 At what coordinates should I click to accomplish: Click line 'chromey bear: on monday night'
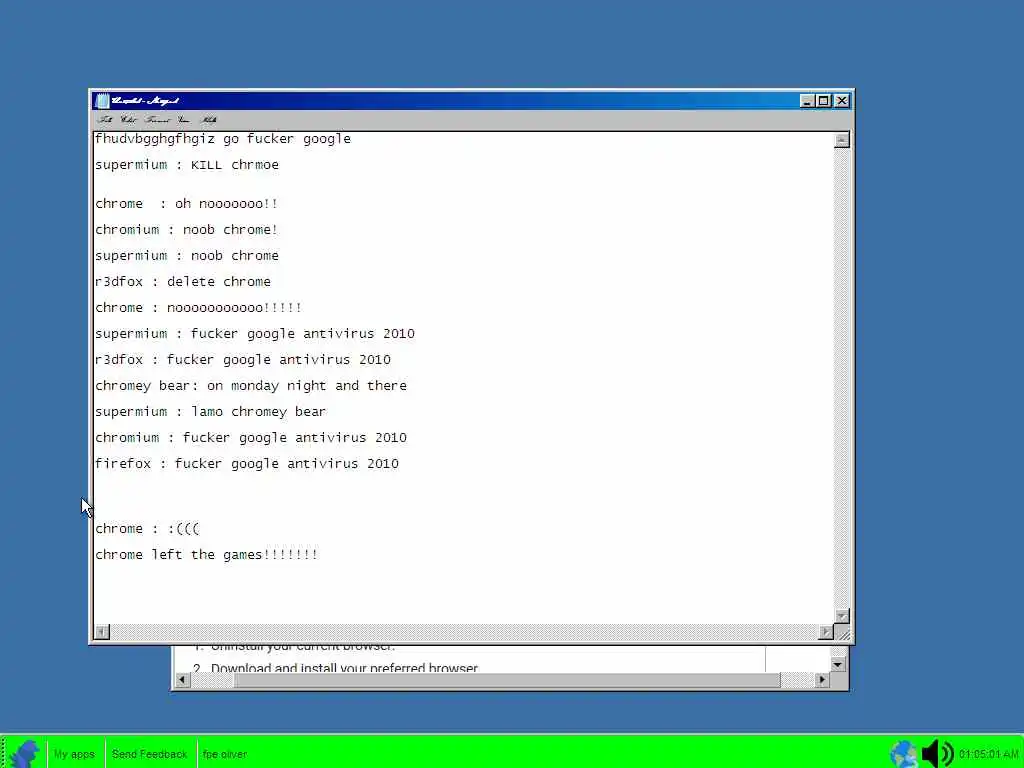(x=251, y=386)
